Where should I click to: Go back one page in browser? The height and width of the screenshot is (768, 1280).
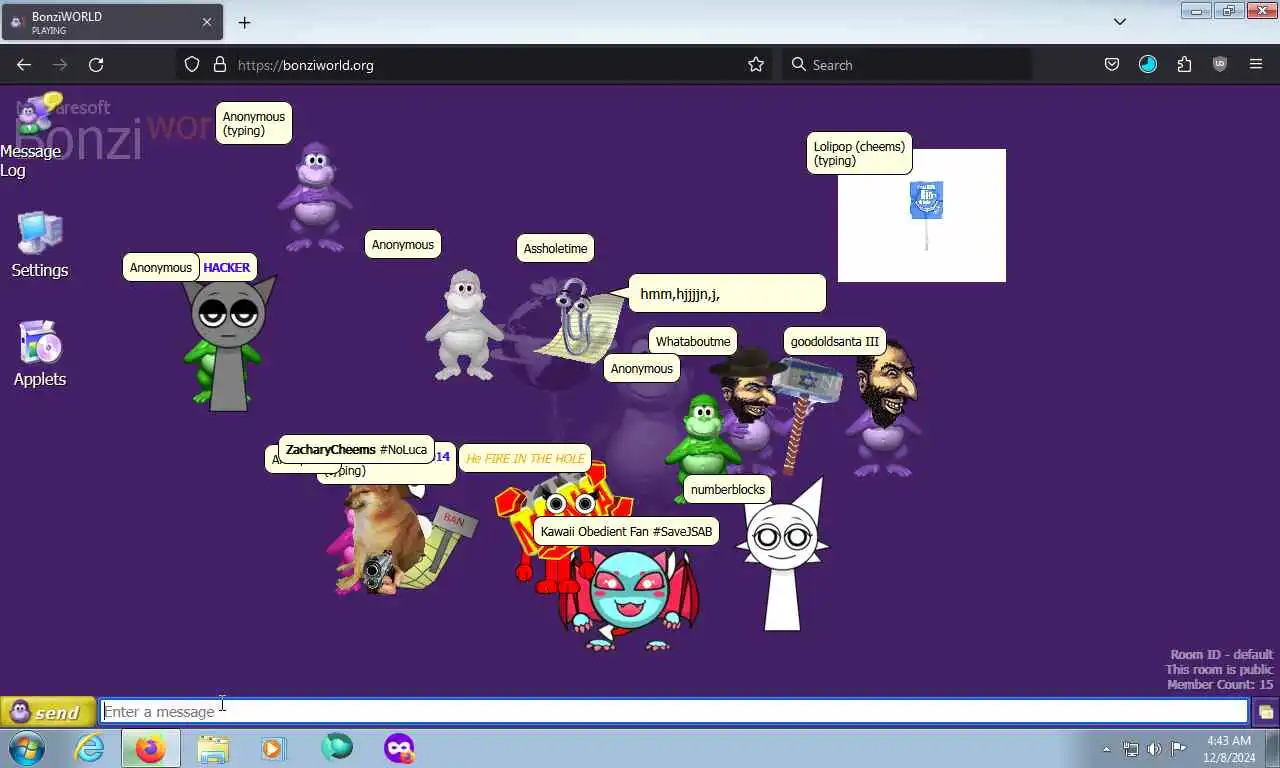click(24, 64)
